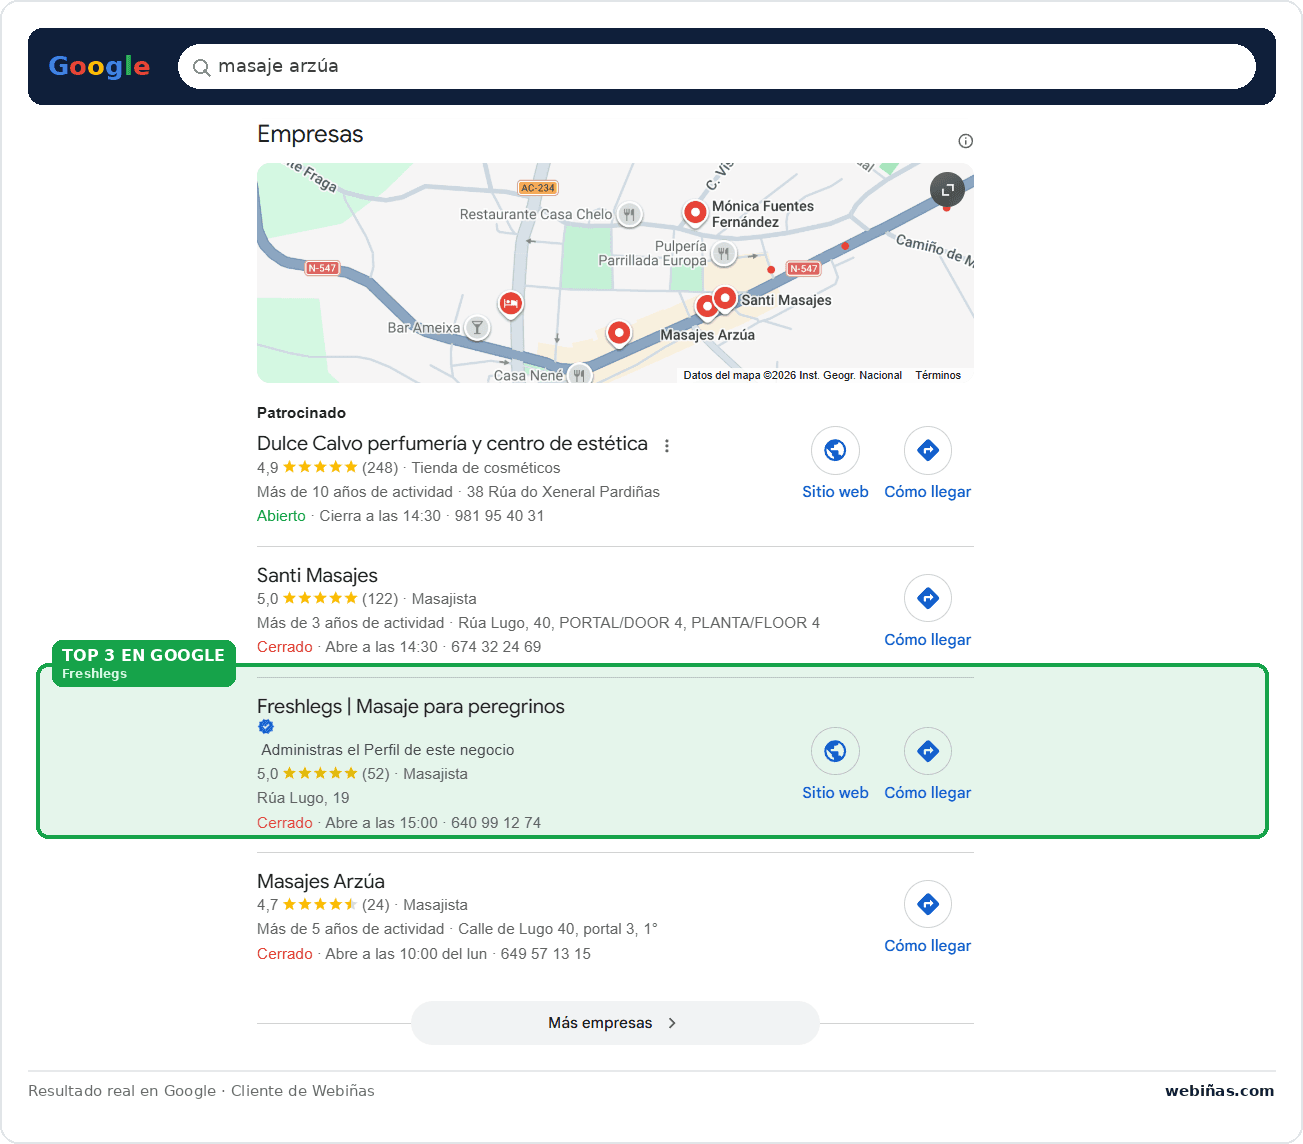Click Dulce Calvo phone 981 95 40 31

coord(500,516)
